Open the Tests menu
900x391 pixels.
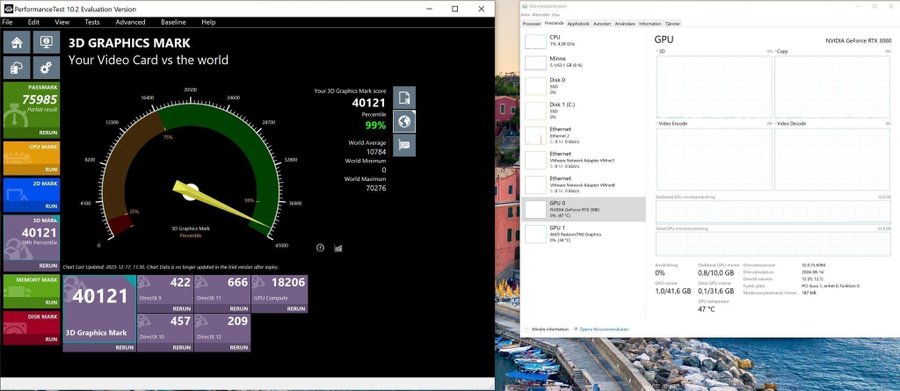(92, 22)
